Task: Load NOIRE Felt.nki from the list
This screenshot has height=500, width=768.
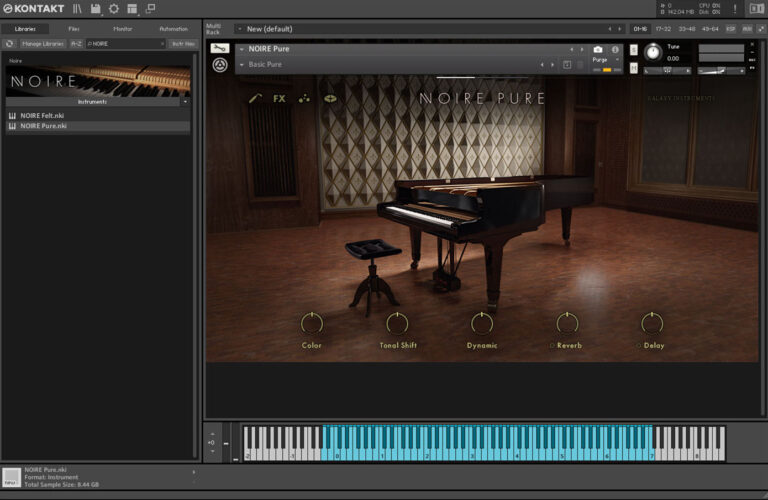Action: click(x=98, y=116)
